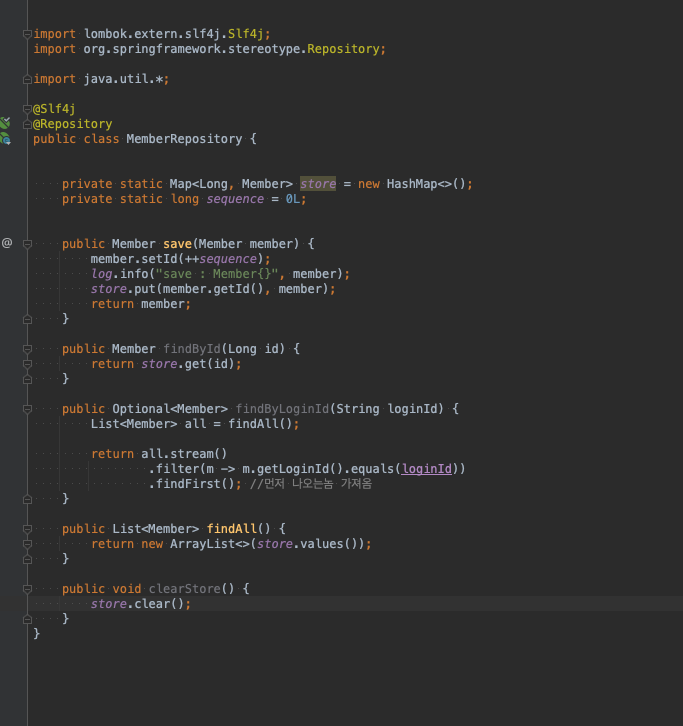Click 'String loginId' parameter in findByLoginId signature
The width and height of the screenshot is (683, 726).
click(387, 409)
